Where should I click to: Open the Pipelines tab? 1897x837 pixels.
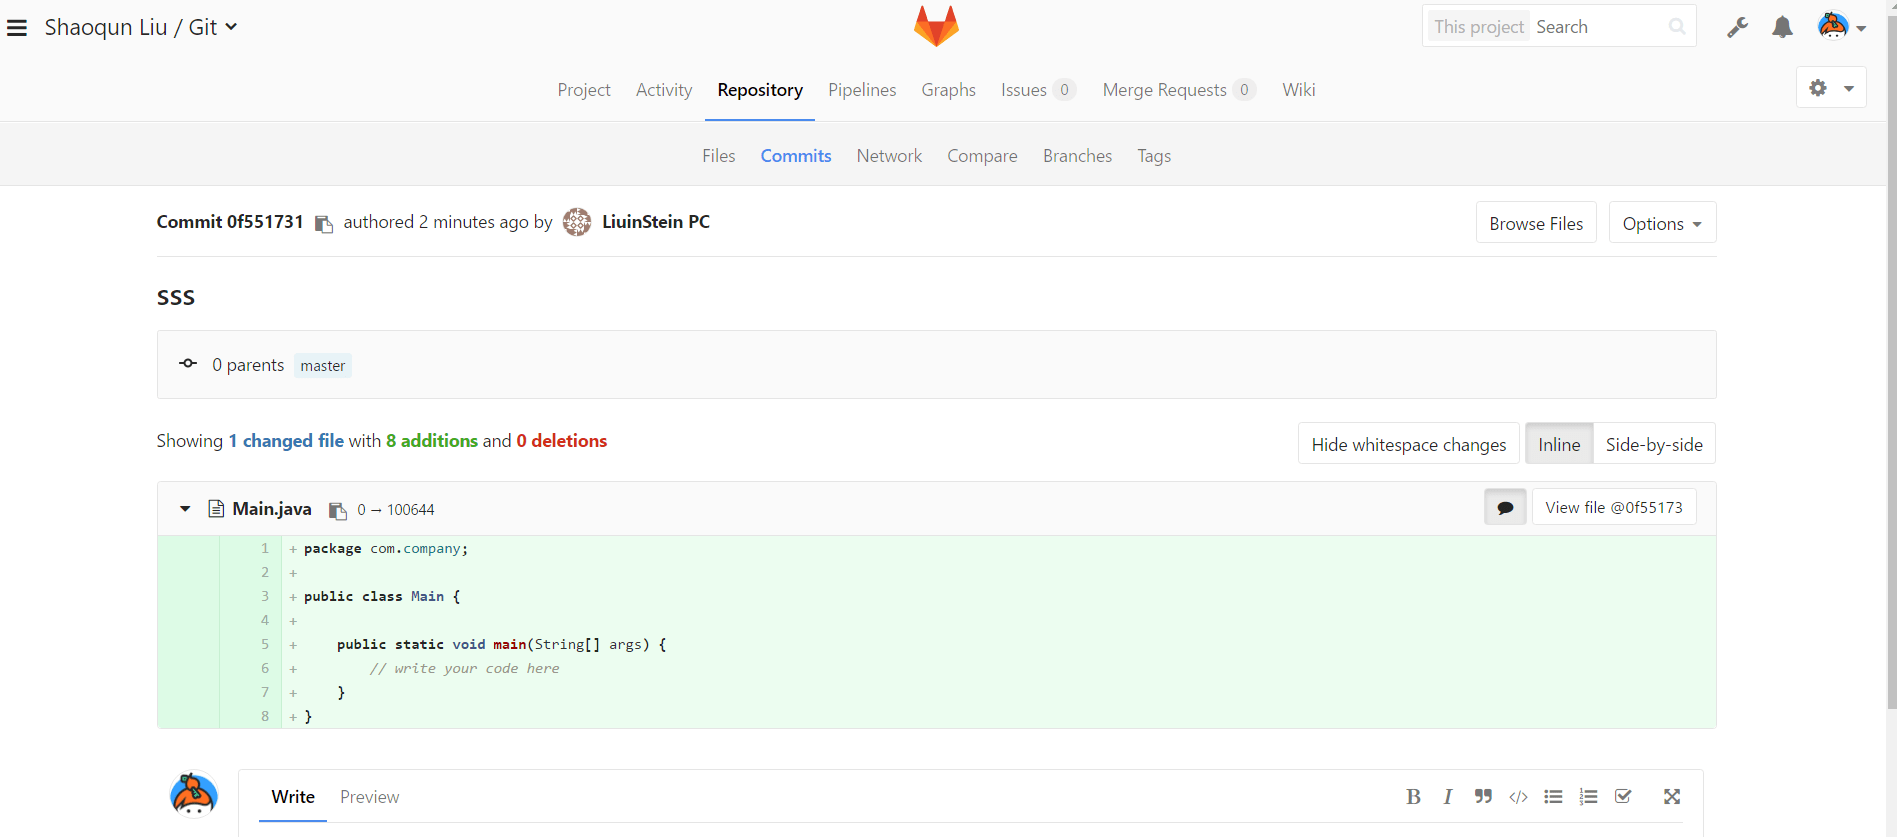[x=862, y=90]
